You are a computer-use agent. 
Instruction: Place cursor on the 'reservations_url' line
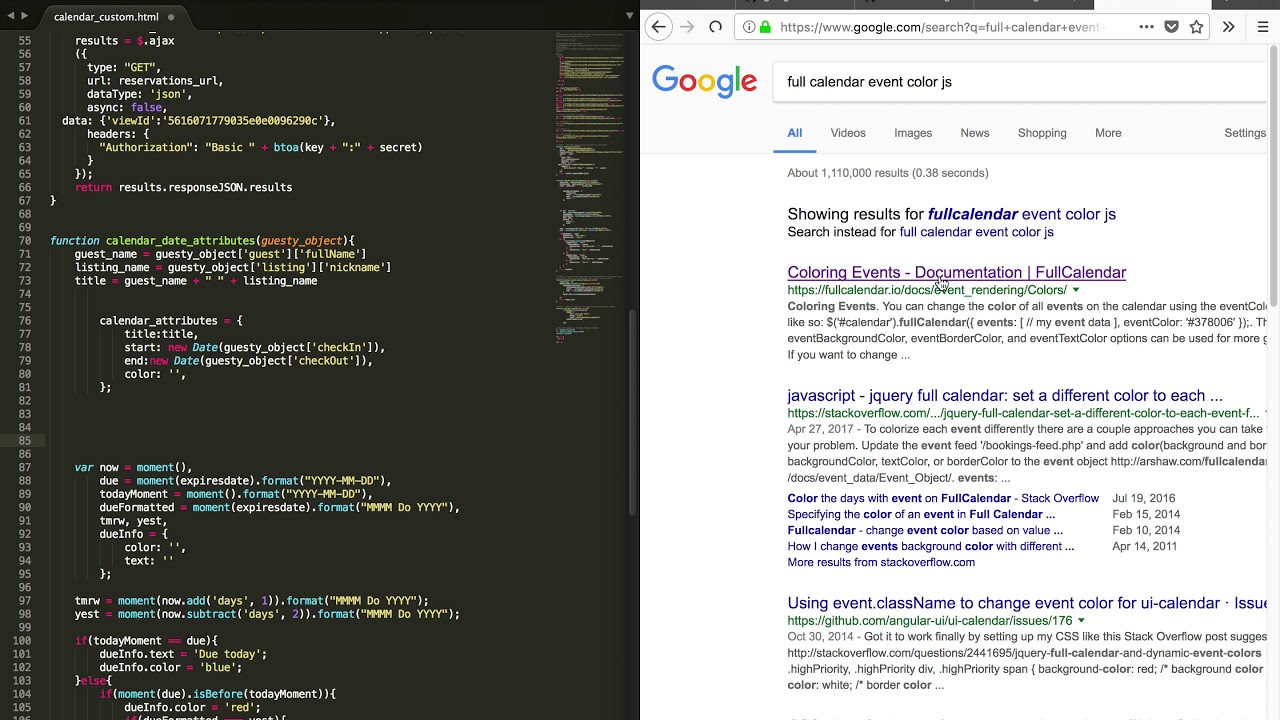coord(155,81)
